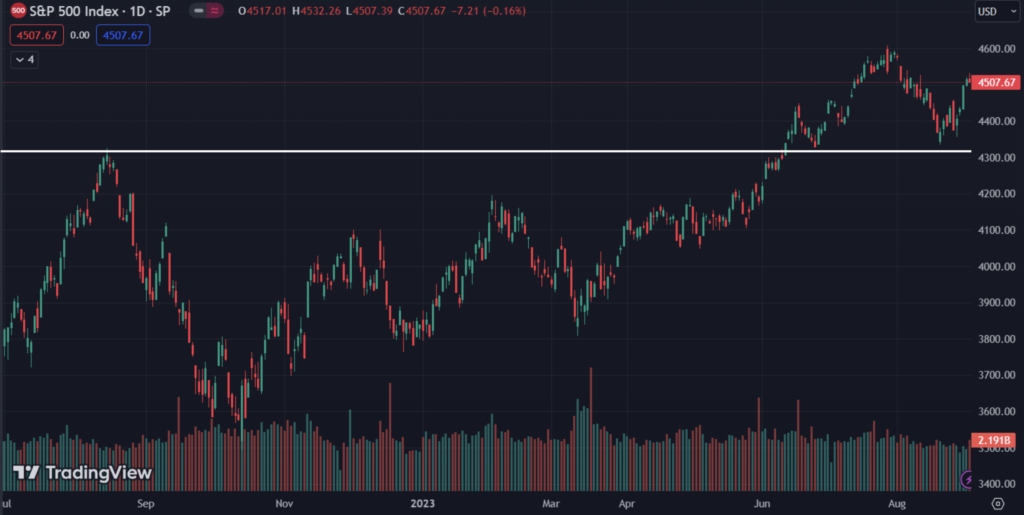Click the open value O4517.01
Screen dimensions: 1024x515
[263, 11]
